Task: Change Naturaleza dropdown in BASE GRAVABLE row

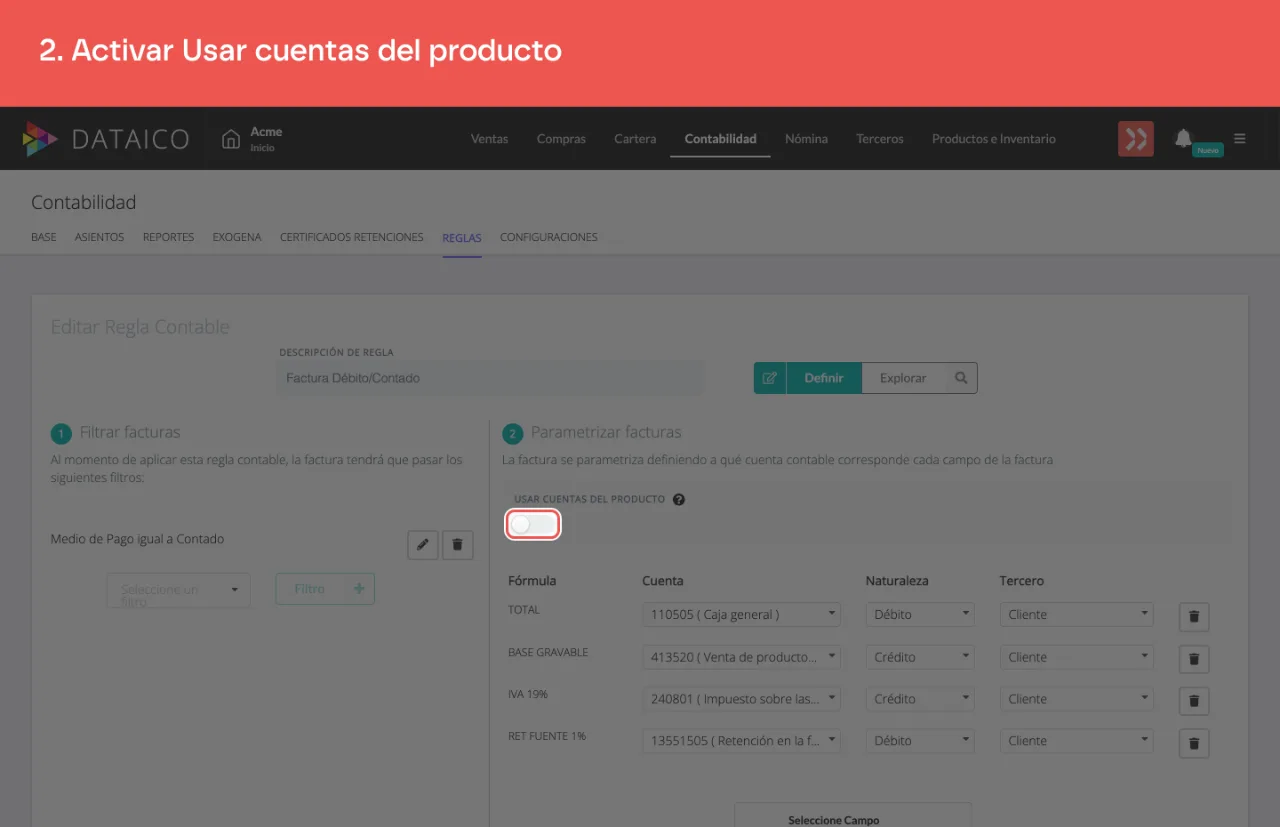Action: point(920,656)
